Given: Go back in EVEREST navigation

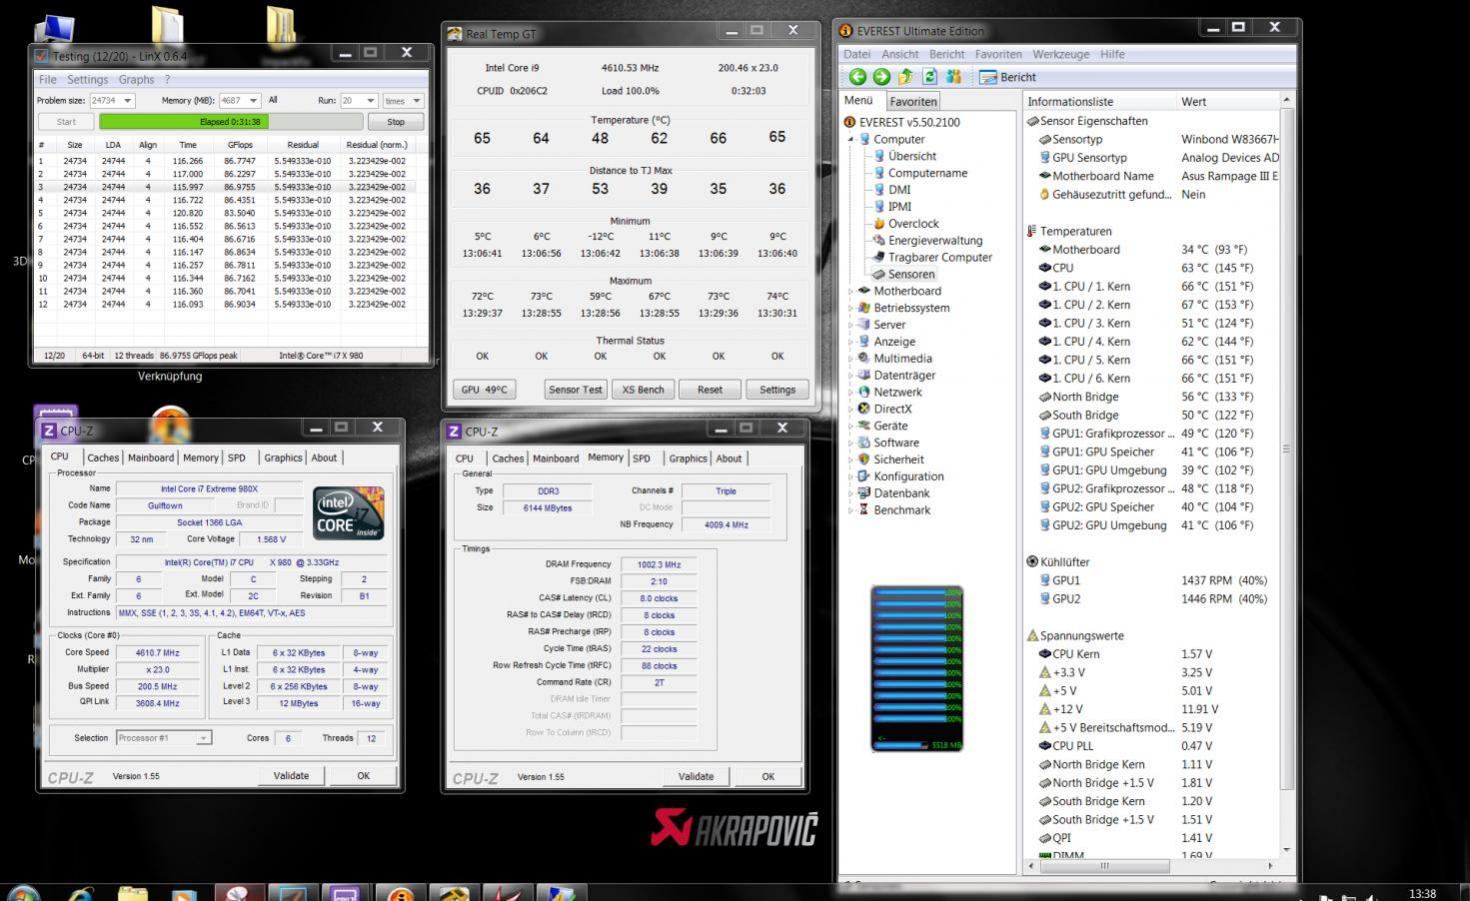Looking at the screenshot, I should pos(857,77).
